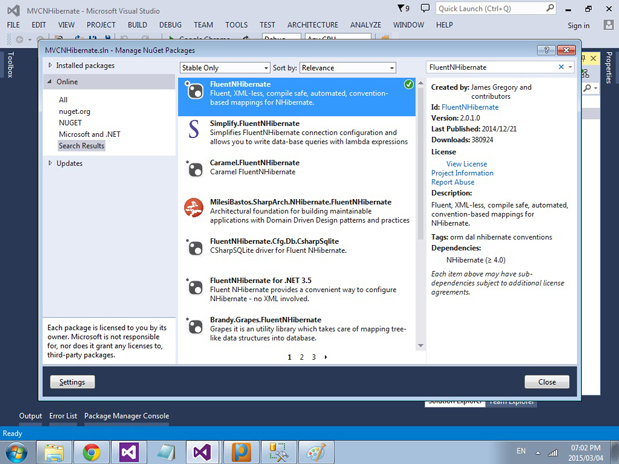Open the Package Manager Console tab
Screen dimensions: 619x464
(126, 416)
